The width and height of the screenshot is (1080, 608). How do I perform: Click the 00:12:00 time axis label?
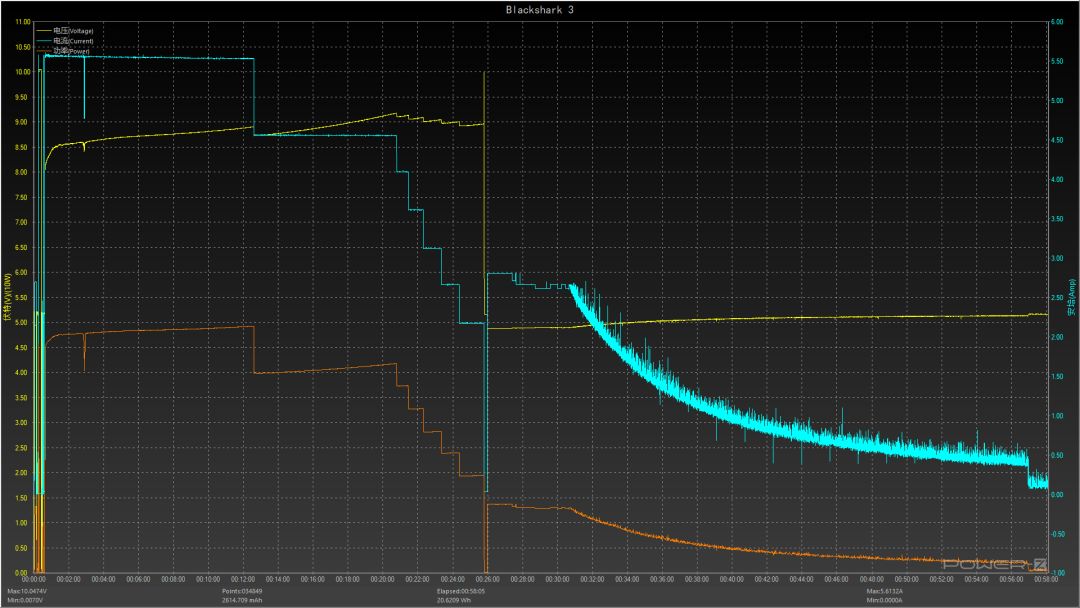(x=243, y=580)
